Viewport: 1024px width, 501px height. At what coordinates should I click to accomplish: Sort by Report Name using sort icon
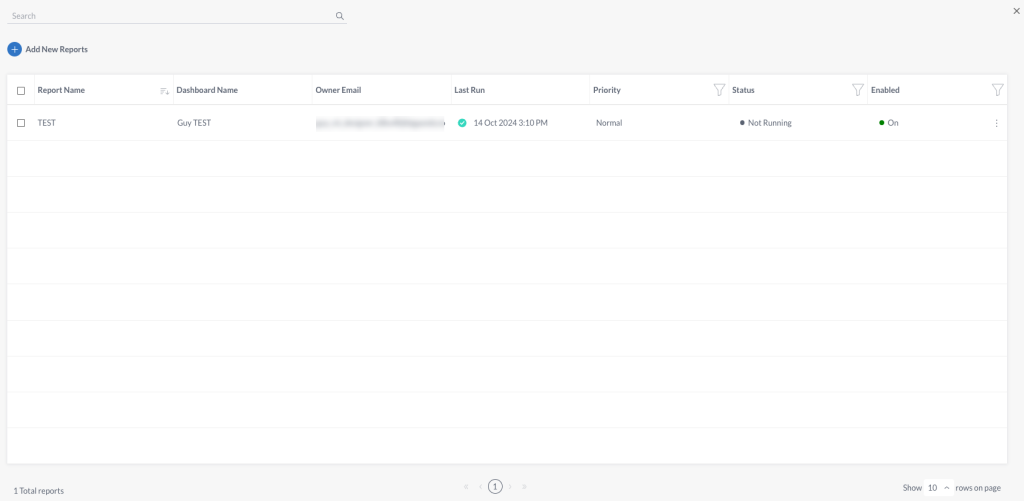(165, 91)
